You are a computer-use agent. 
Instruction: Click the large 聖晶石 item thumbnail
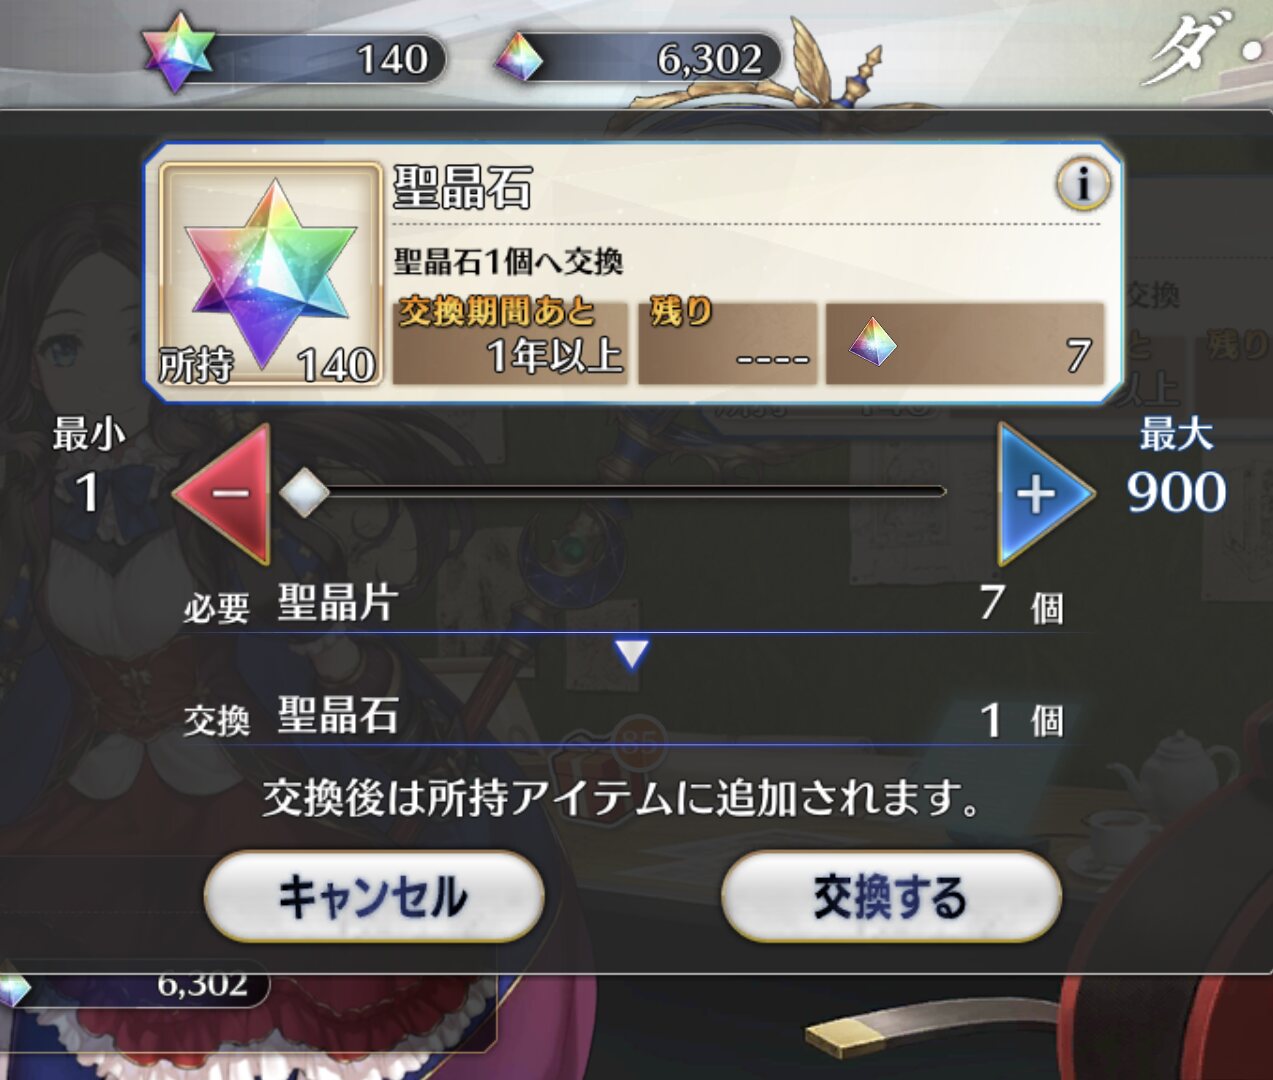270,275
